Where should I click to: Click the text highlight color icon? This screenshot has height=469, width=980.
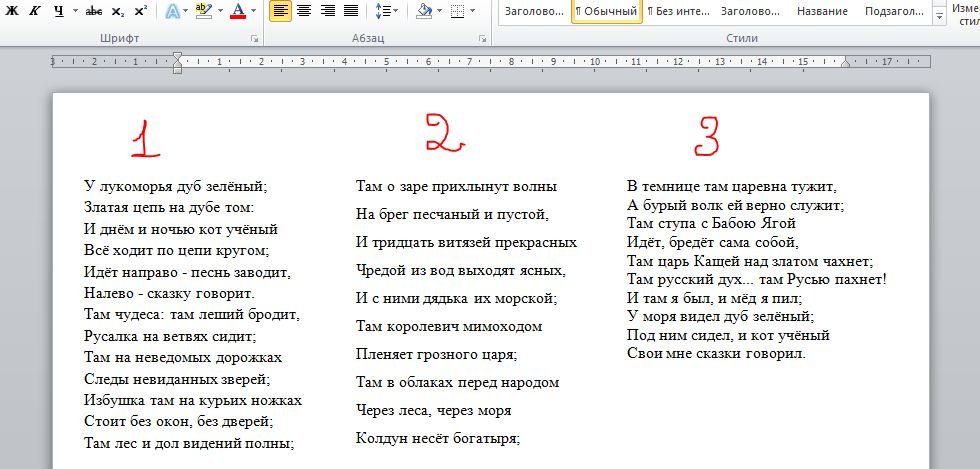point(203,12)
